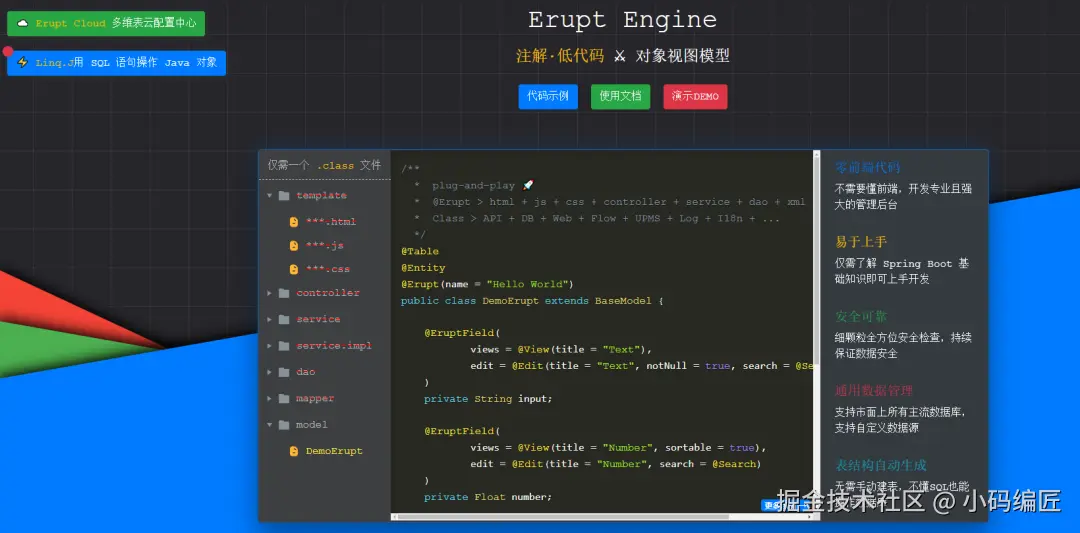Click the blue 代码示例 button
The image size is (1080, 533).
[x=548, y=96]
